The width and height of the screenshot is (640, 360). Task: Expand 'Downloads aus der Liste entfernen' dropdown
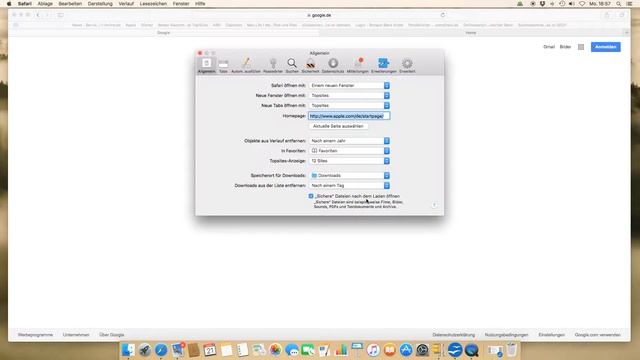coord(349,186)
